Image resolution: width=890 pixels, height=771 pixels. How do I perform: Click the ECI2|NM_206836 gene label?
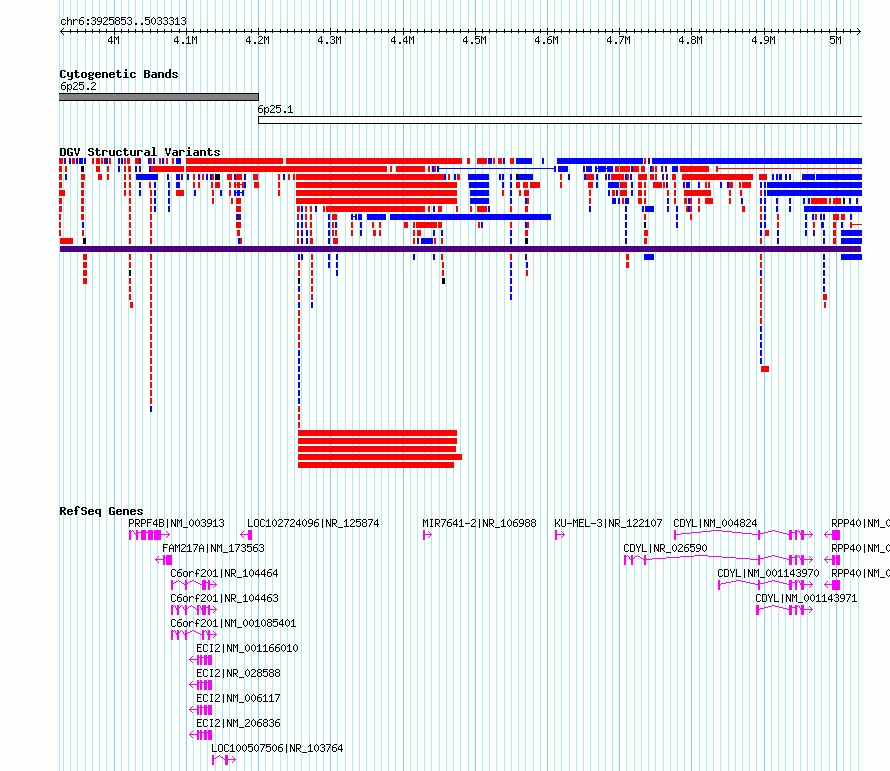238,723
